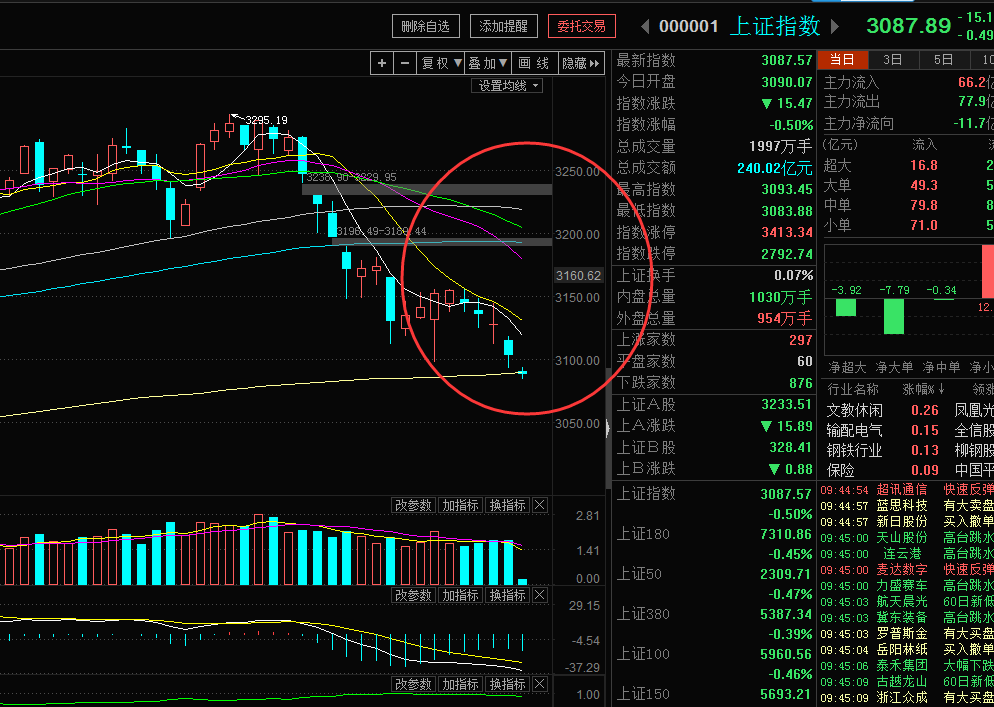The width and height of the screenshot is (994, 707).
Task: Select the 当日 tab
Action: click(842, 60)
